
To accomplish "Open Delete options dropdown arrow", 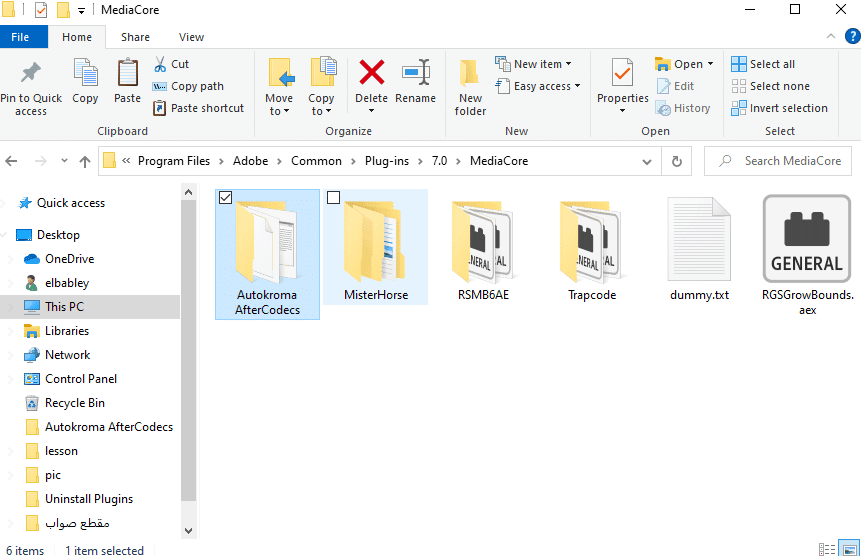I will click(x=372, y=111).
